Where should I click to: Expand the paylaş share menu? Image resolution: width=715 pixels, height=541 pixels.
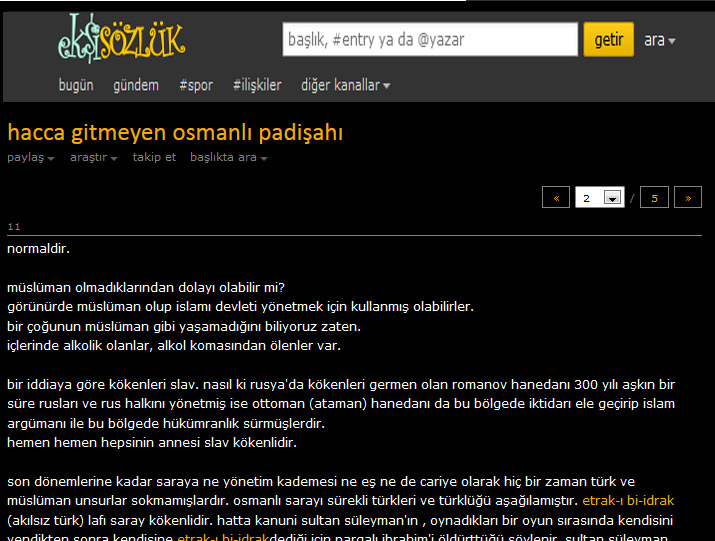click(30, 157)
